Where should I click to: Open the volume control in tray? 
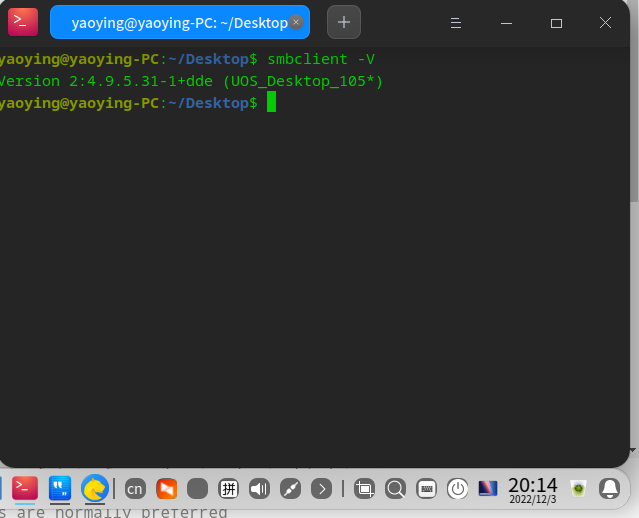[x=260, y=489]
